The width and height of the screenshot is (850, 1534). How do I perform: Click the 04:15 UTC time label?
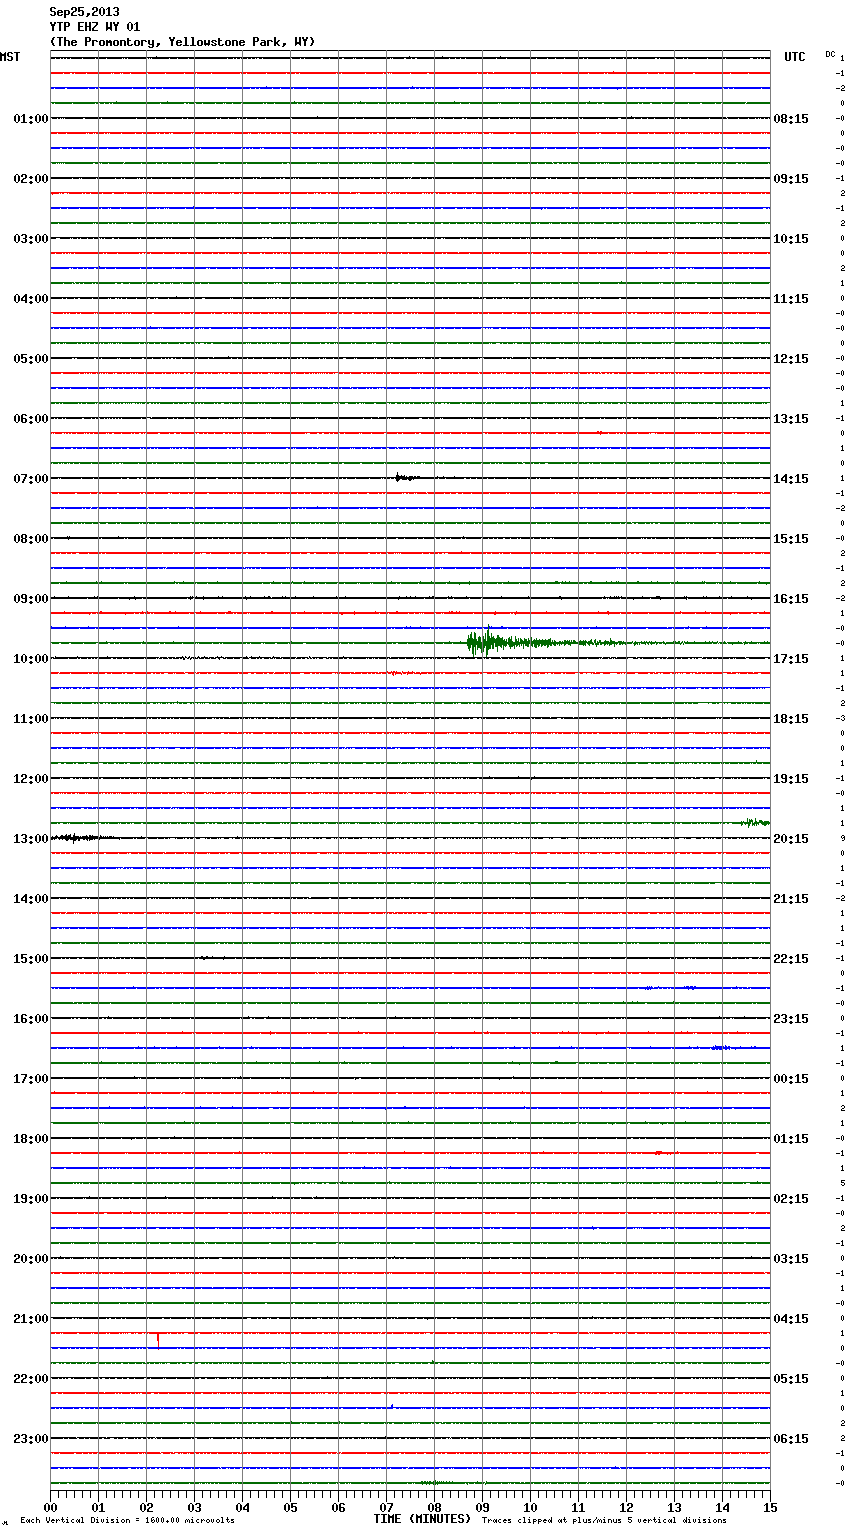click(x=791, y=1319)
